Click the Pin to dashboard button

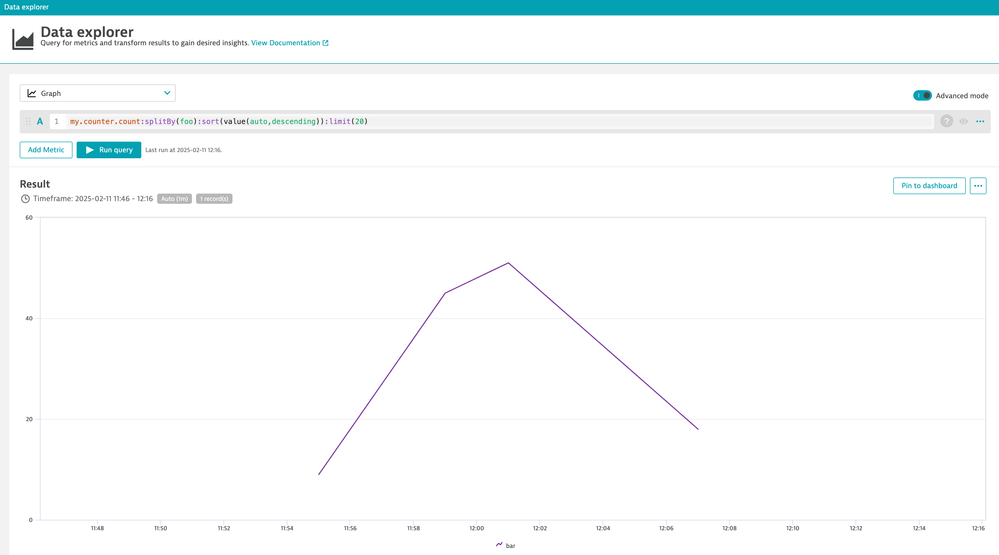point(929,186)
